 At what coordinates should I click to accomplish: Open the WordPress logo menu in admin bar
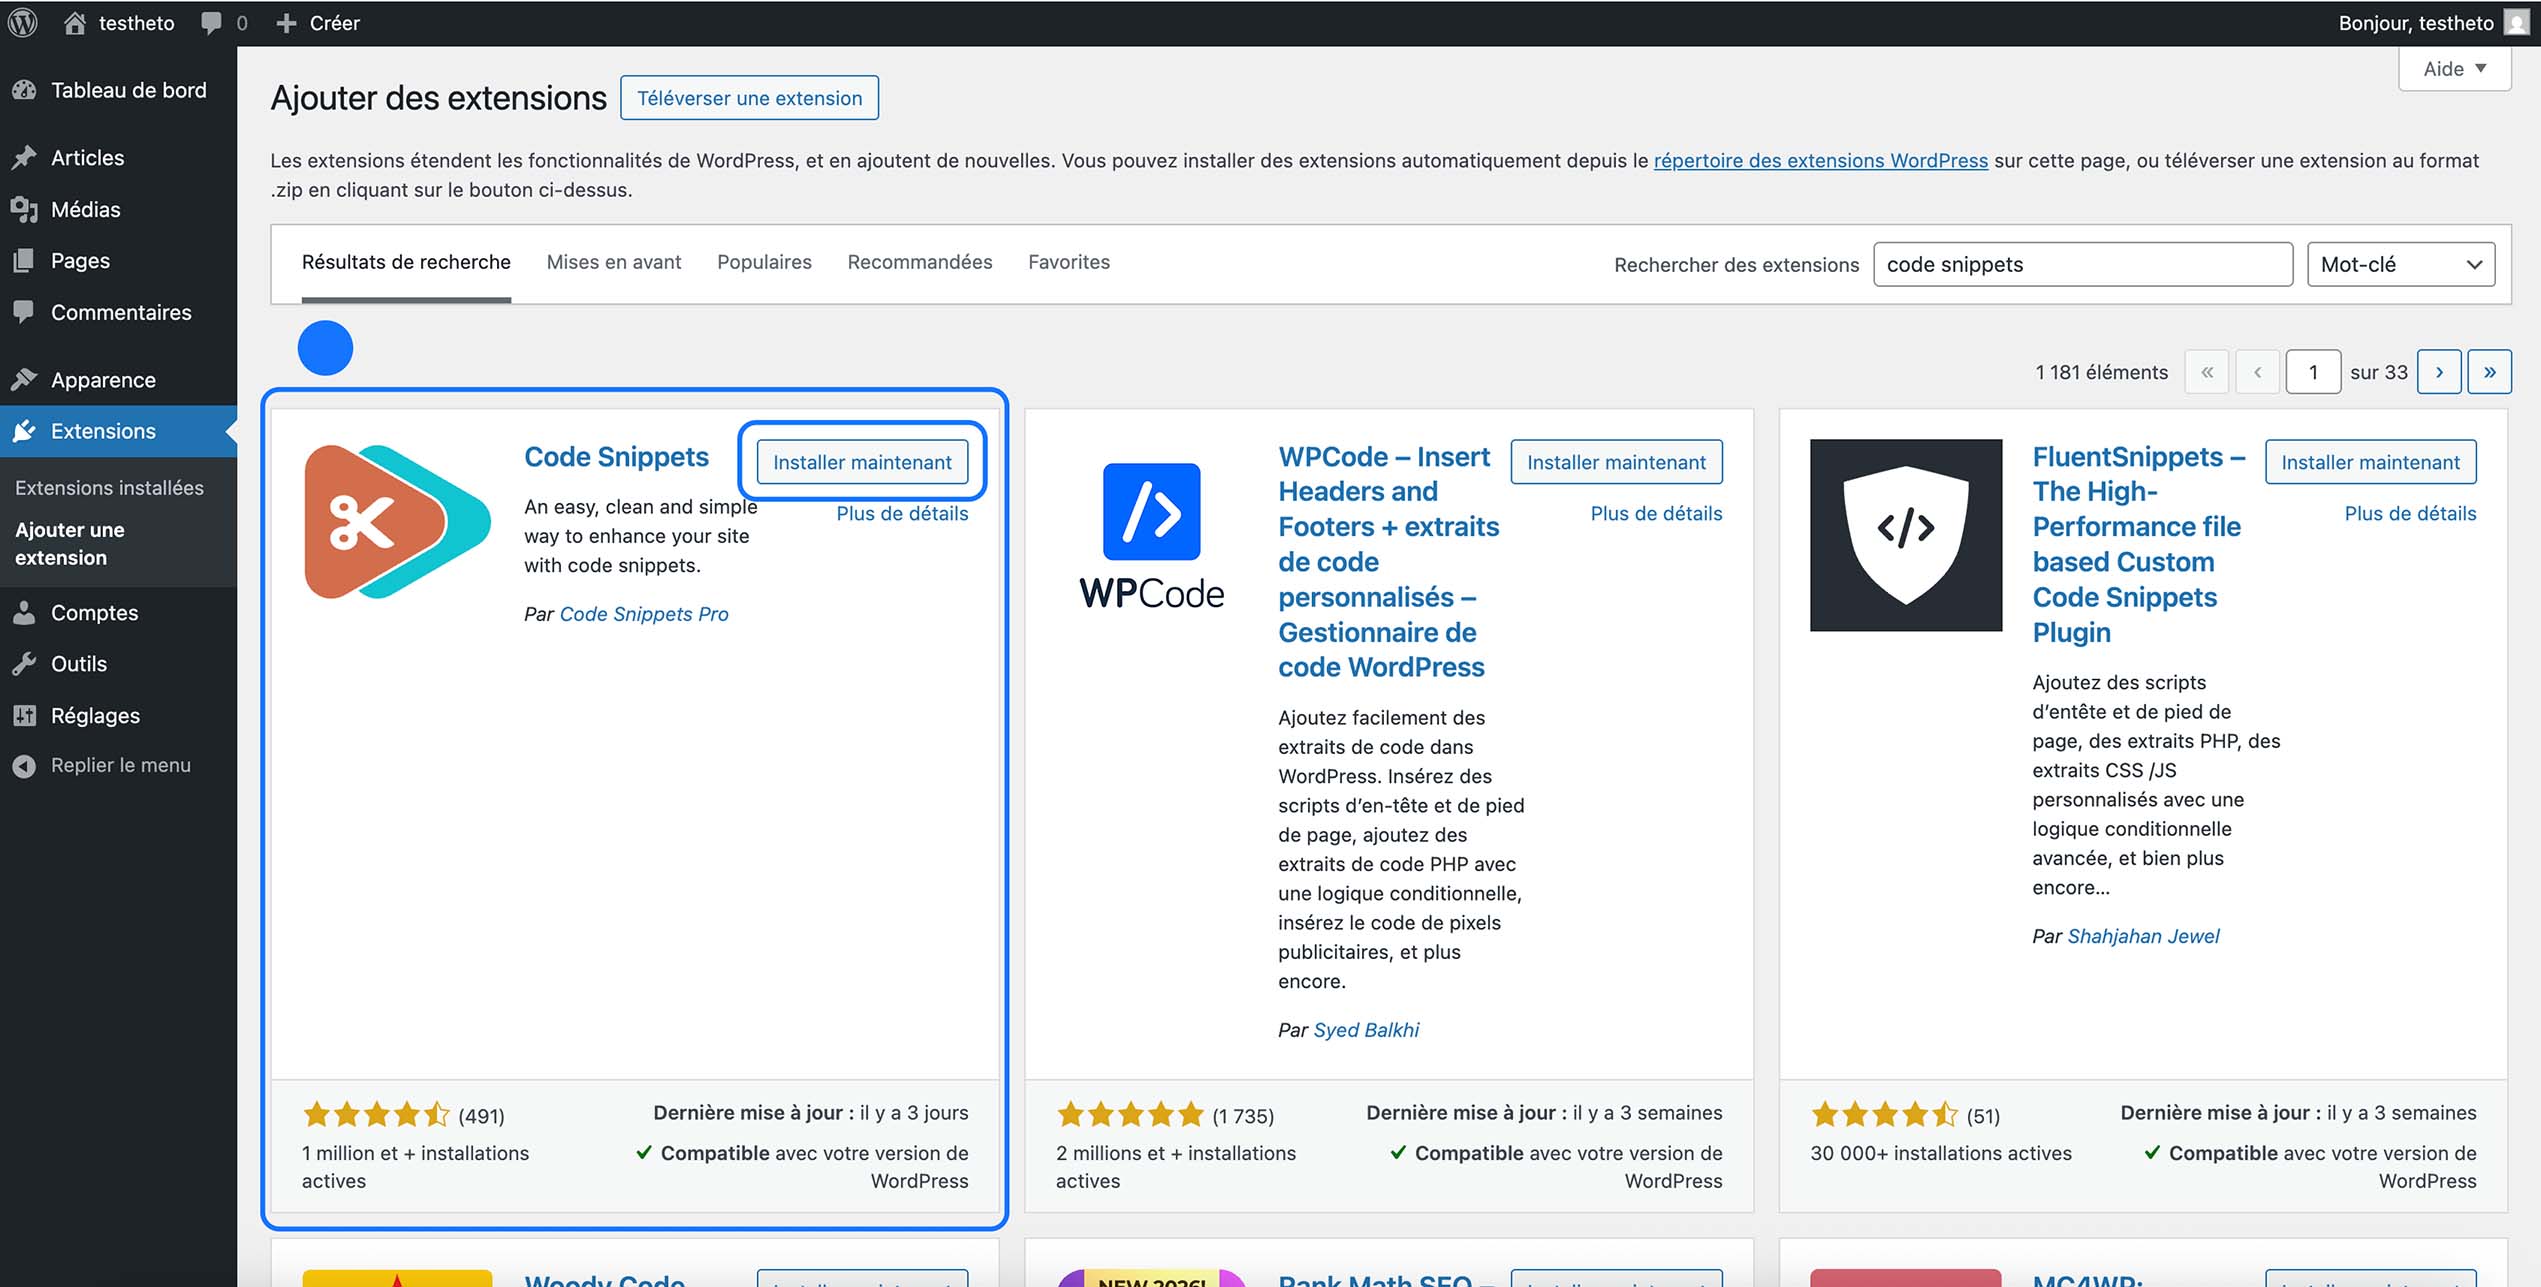pos(22,22)
